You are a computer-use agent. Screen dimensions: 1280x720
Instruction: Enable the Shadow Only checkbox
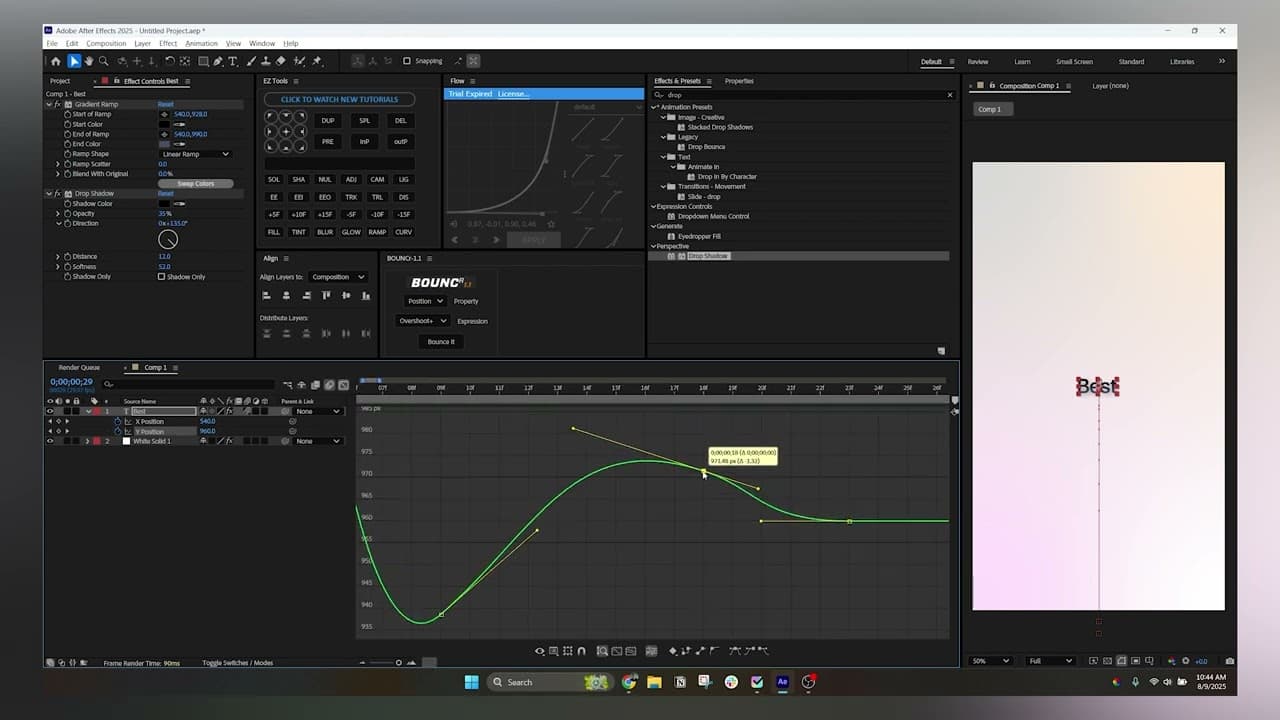pos(161,277)
